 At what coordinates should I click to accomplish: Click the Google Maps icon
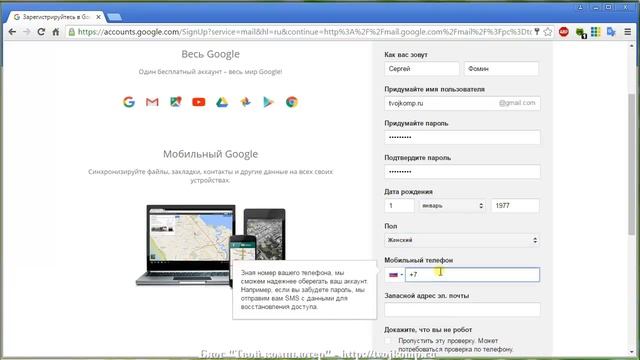[x=176, y=102]
